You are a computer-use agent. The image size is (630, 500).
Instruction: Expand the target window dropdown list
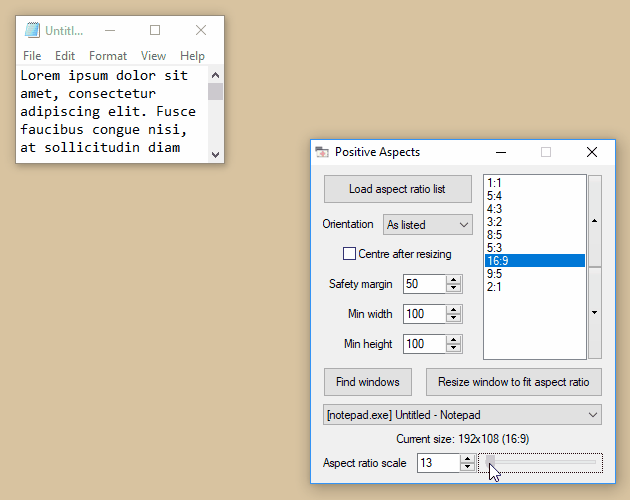tap(592, 414)
